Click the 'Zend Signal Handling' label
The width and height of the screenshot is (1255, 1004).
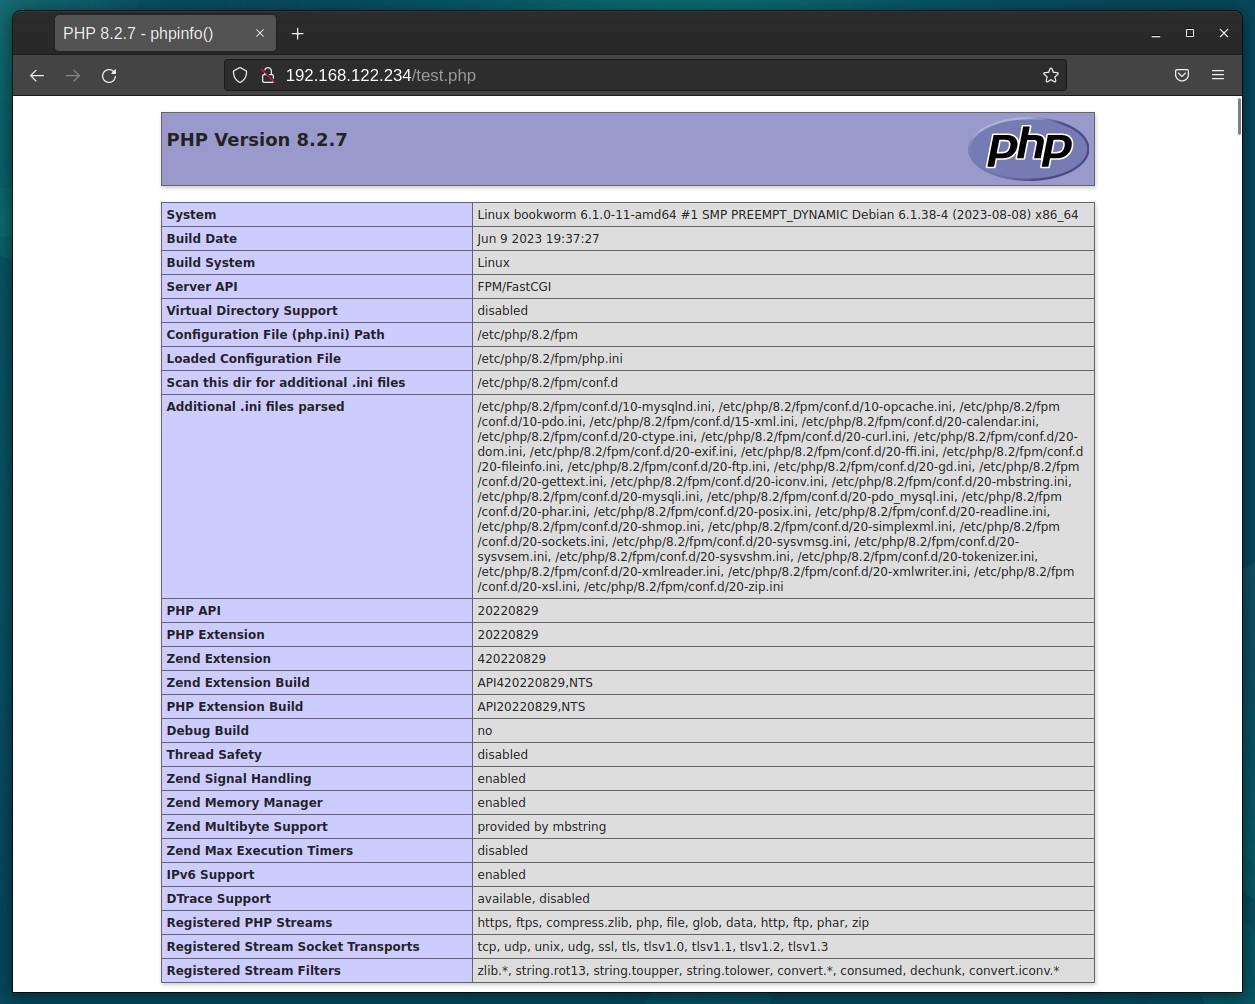[239, 779]
